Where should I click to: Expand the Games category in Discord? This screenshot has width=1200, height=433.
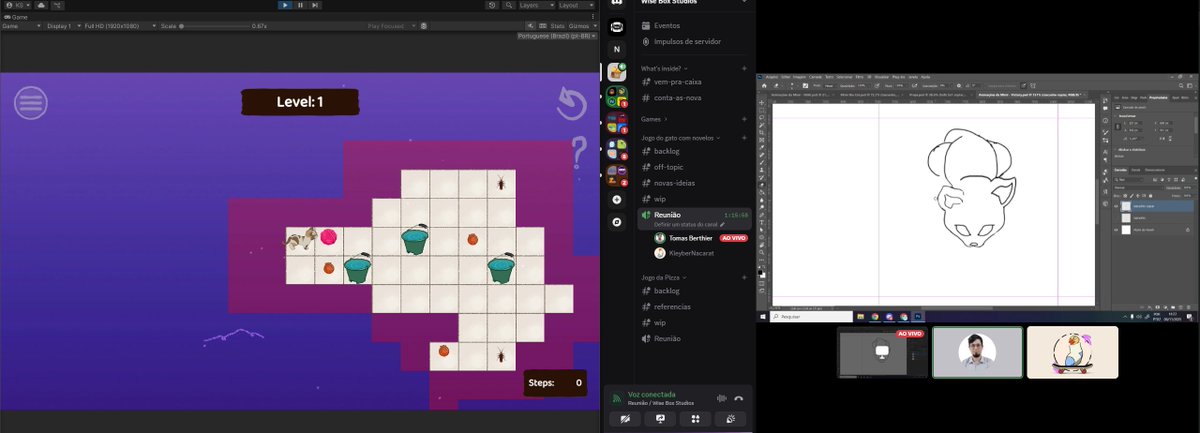coord(656,118)
